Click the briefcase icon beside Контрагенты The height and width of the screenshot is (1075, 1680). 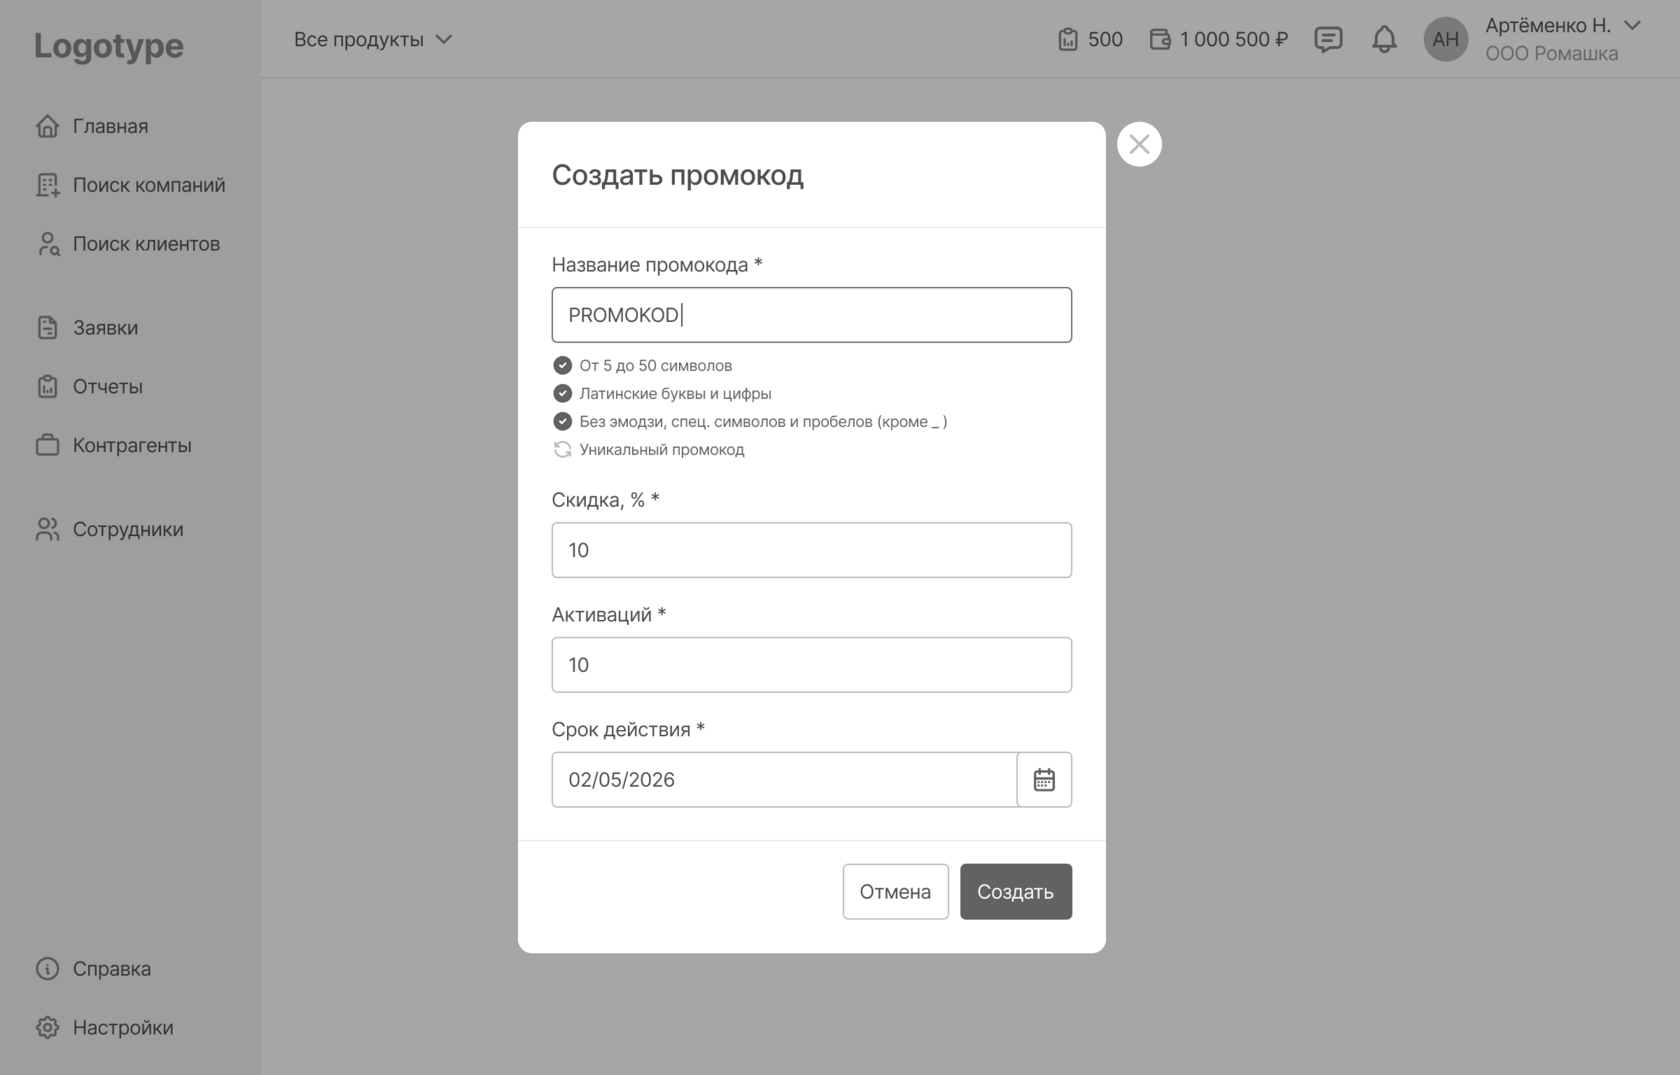[47, 445]
